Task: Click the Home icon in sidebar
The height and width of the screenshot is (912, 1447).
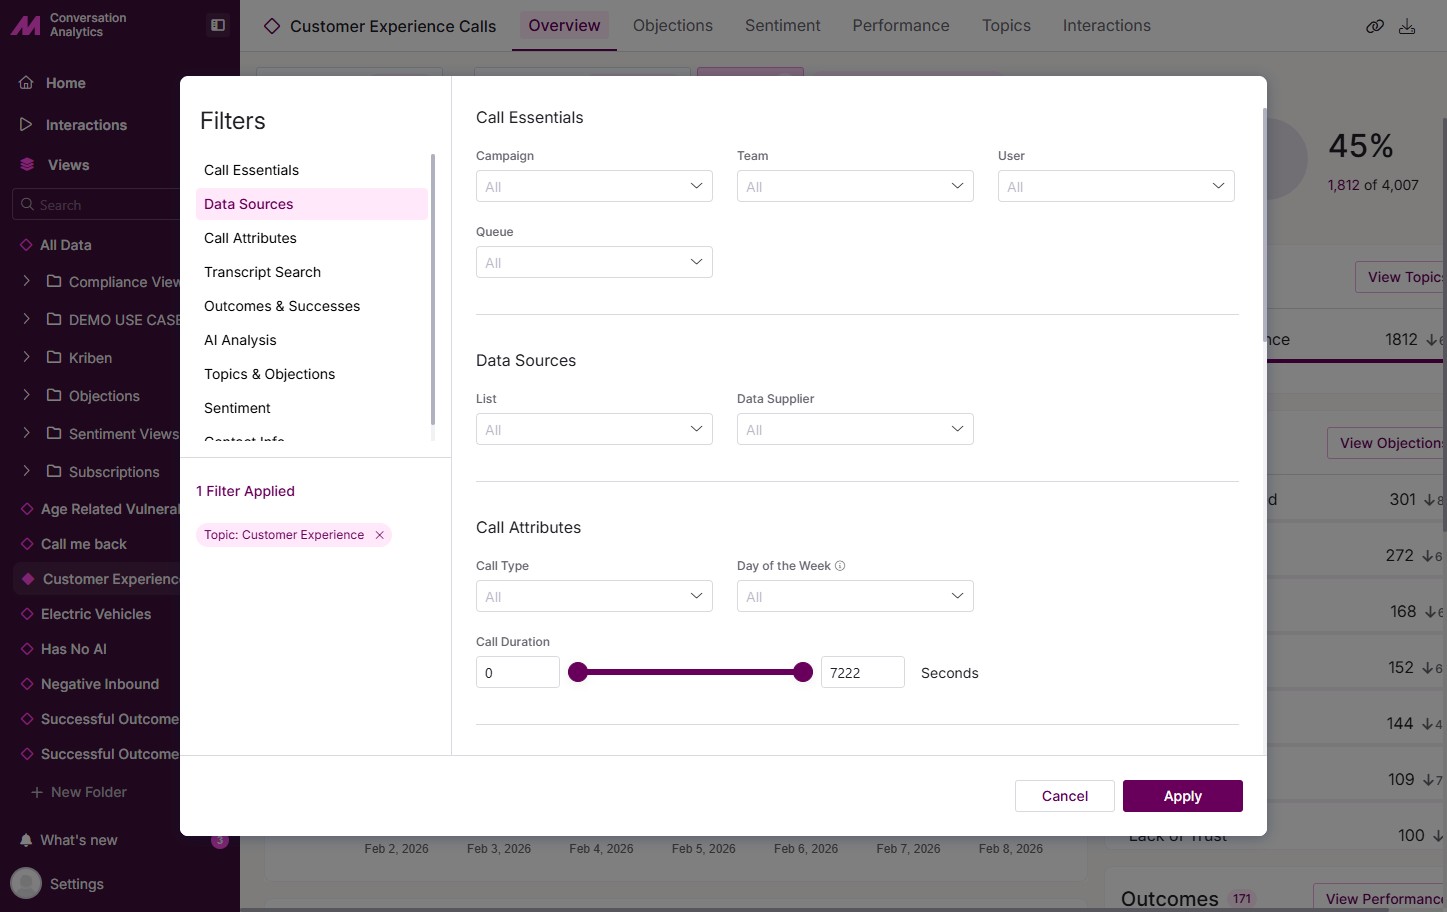Action: [x=27, y=83]
